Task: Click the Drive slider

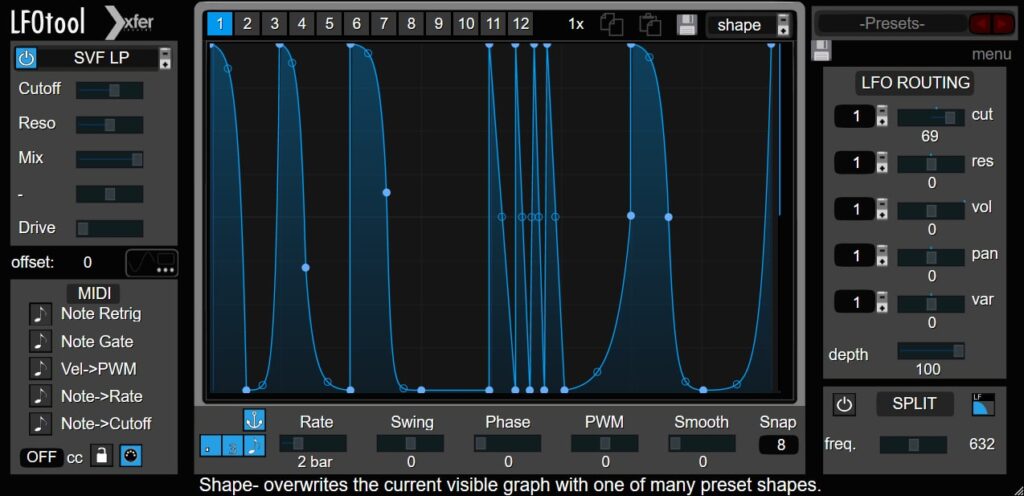Action: pyautogui.click(x=110, y=228)
